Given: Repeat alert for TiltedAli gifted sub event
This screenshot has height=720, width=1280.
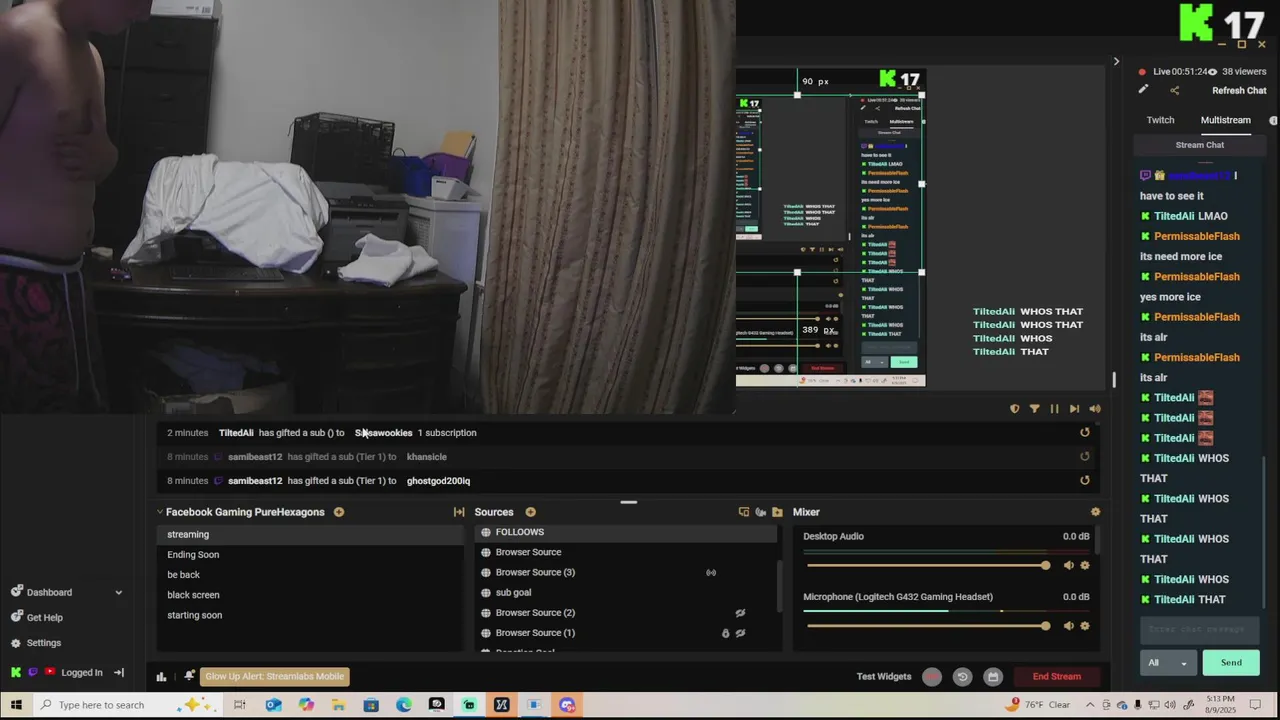Looking at the screenshot, I should click(x=1085, y=433).
